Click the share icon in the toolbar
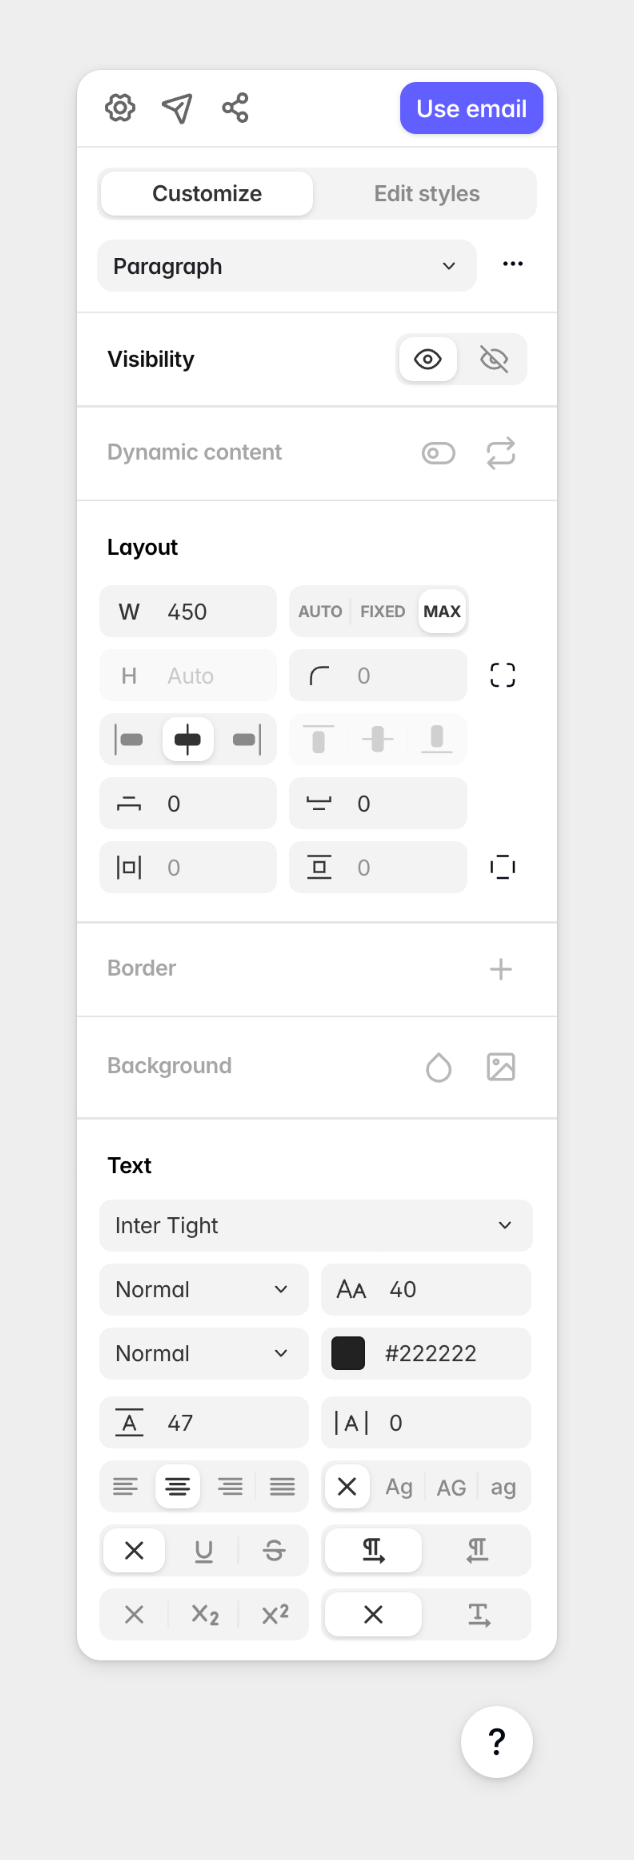The height and width of the screenshot is (1860, 634). 235,108
